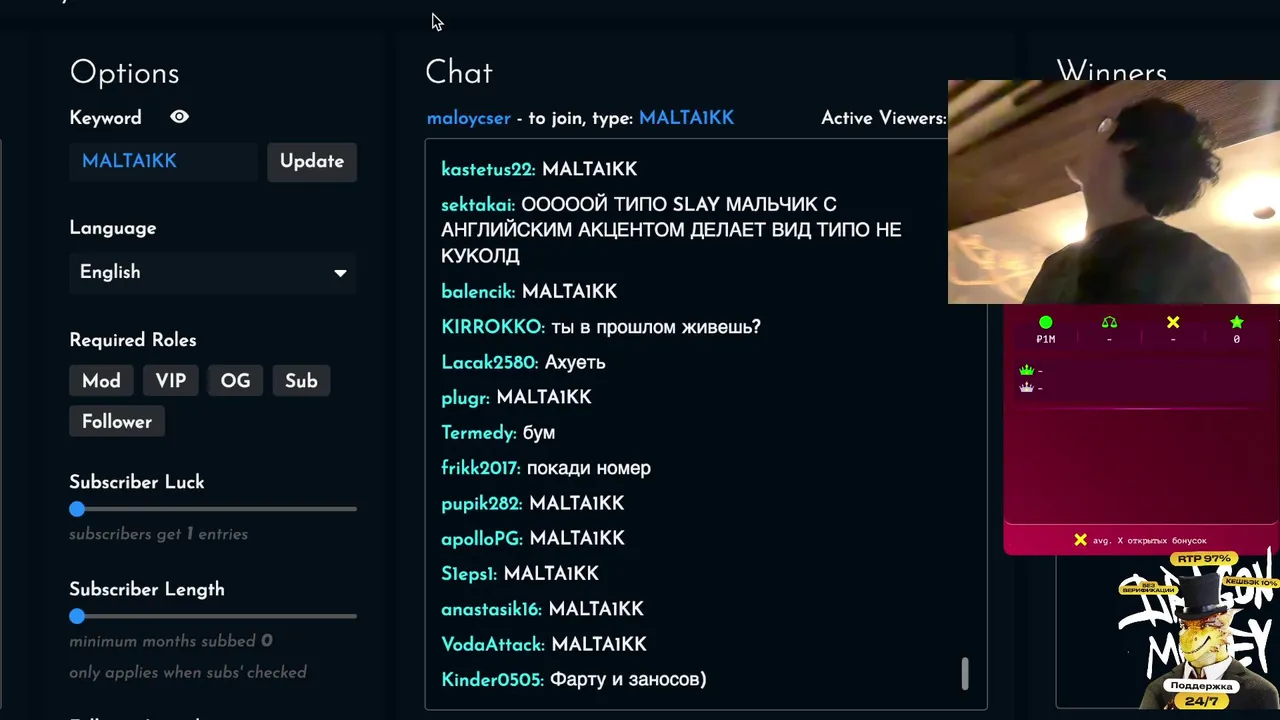Toggle the VIP required role
Image resolution: width=1280 pixels, height=720 pixels.
(171, 381)
